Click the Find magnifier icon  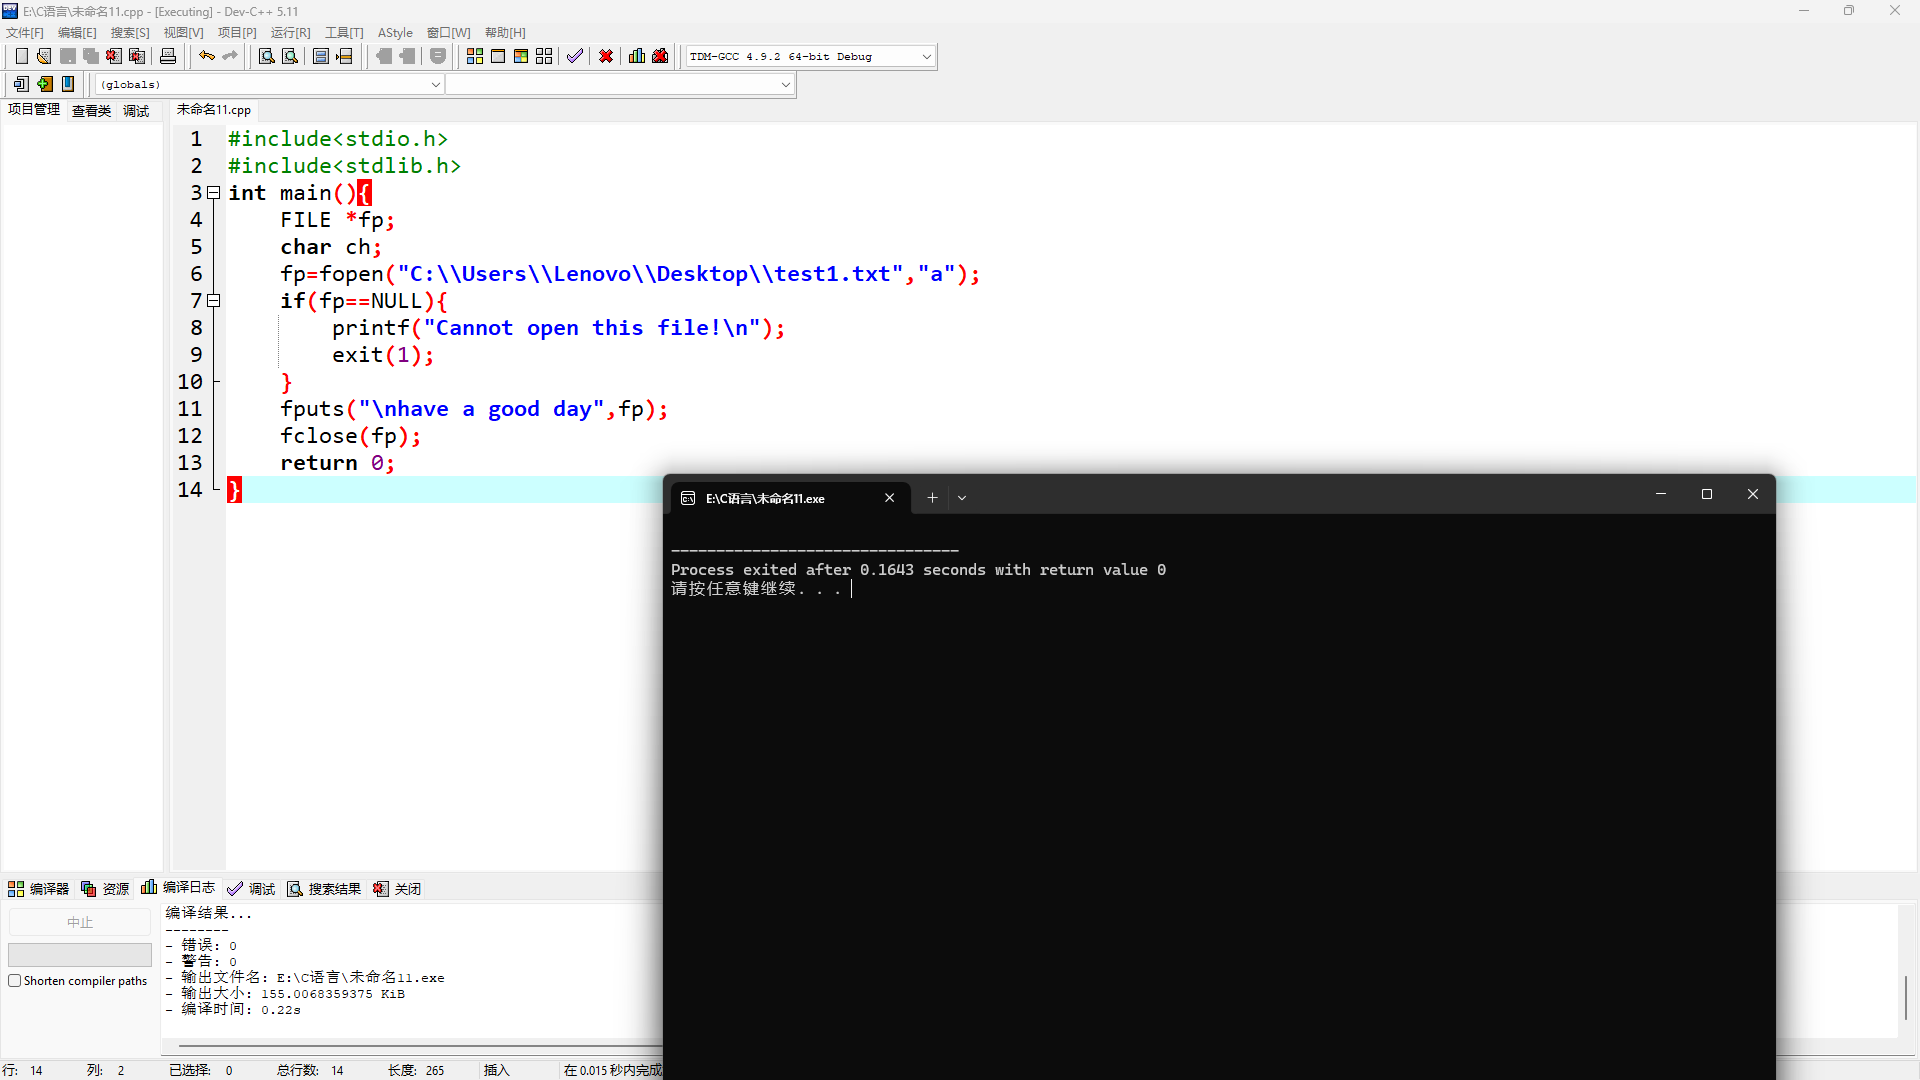[266, 56]
